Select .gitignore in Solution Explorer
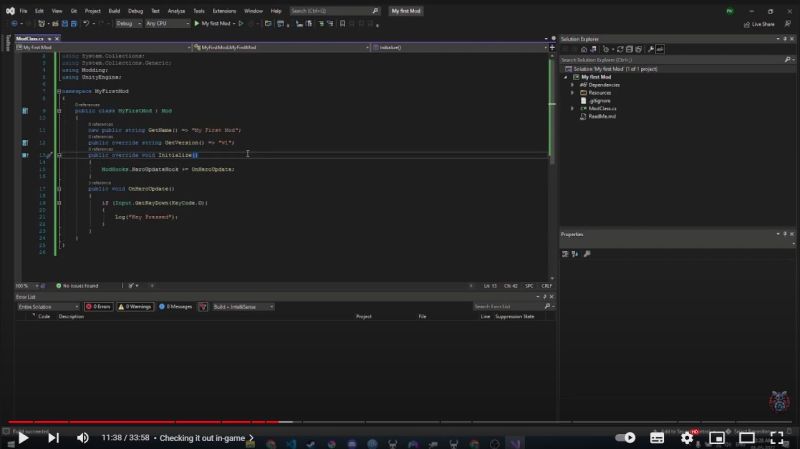Image resolution: width=800 pixels, height=449 pixels. (x=599, y=101)
